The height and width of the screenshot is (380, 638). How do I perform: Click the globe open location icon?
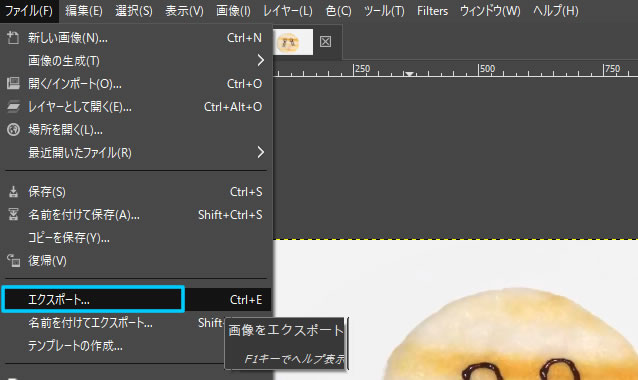13,130
